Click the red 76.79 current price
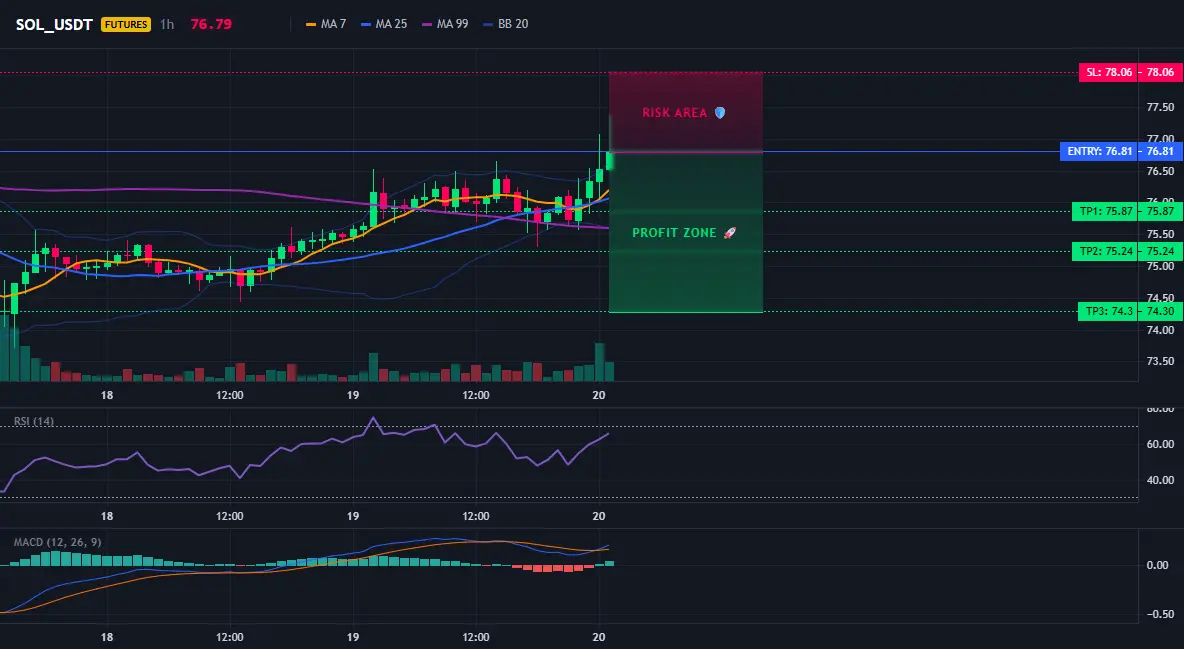 (211, 24)
